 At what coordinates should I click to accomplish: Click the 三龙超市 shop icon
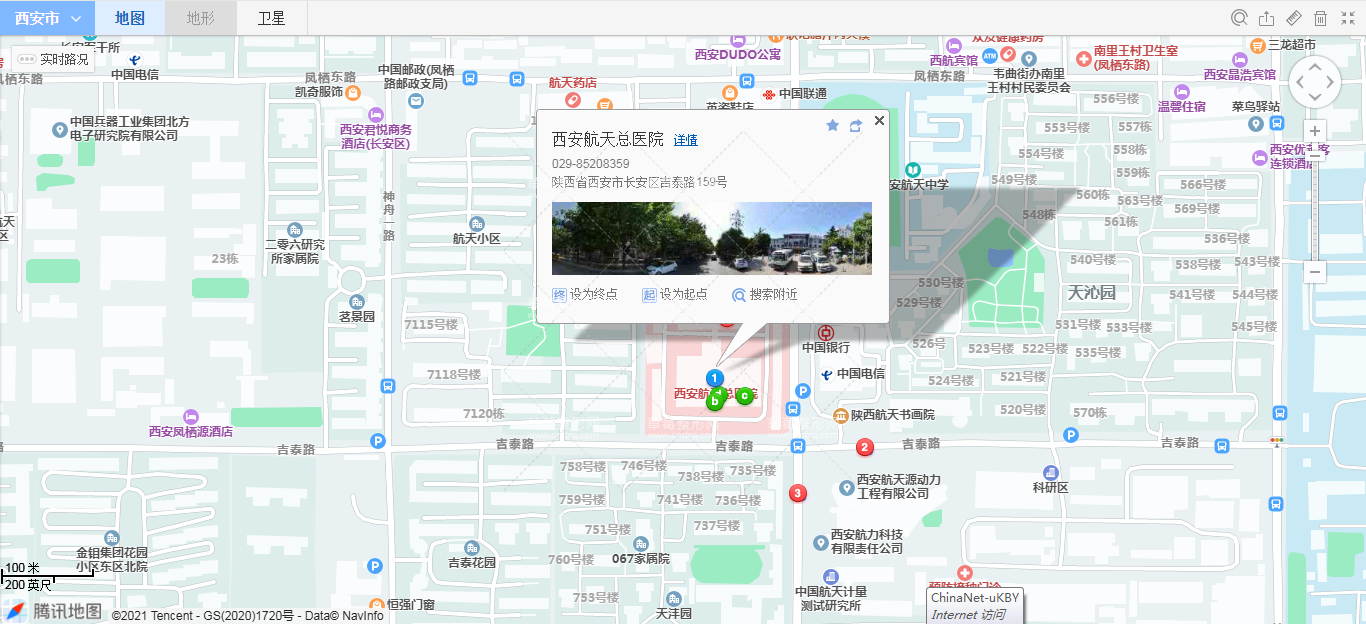[1258, 45]
